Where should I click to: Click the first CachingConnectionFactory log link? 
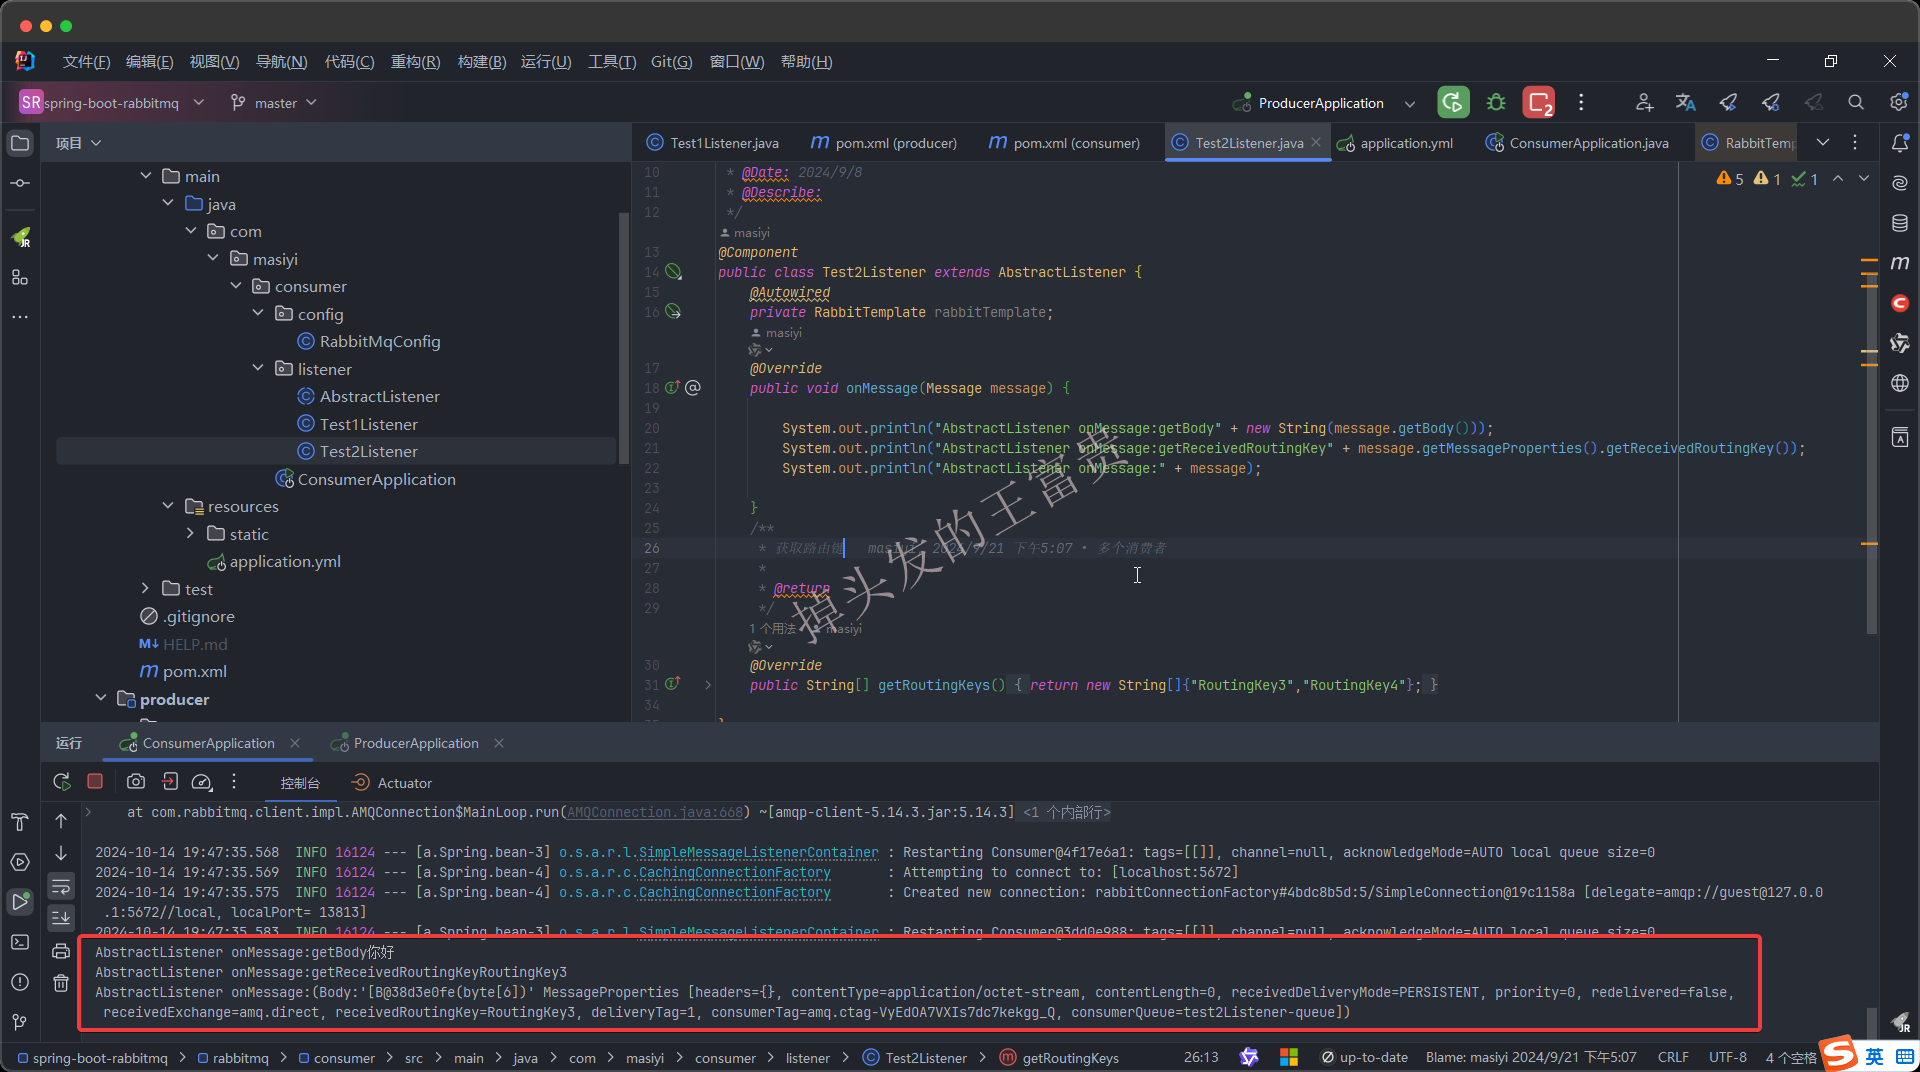click(x=734, y=872)
